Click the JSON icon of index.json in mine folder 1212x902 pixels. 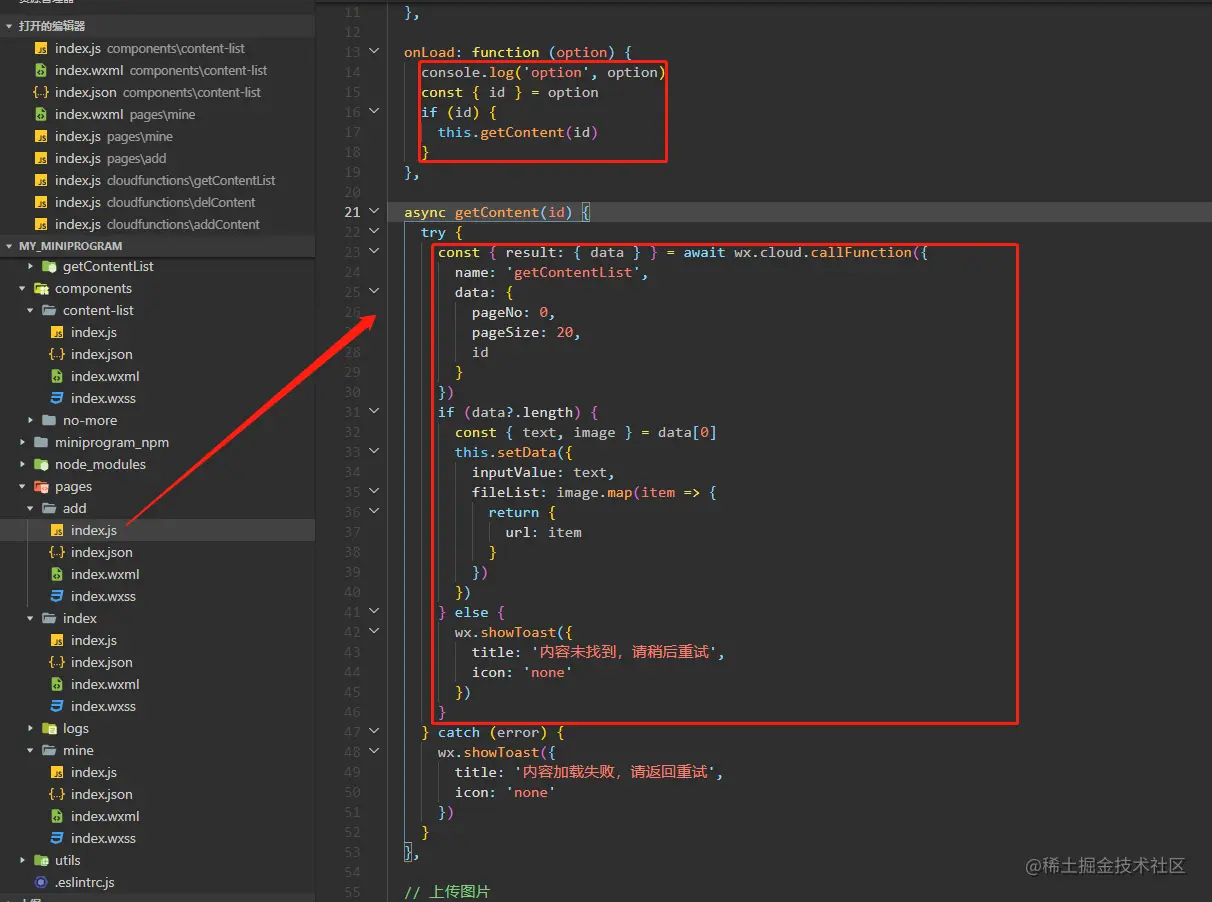click(x=57, y=794)
